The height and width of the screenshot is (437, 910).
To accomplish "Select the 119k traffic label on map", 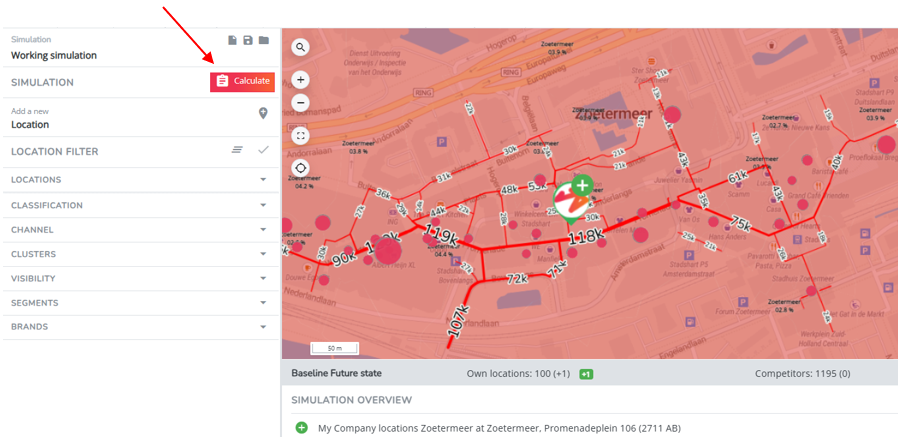I will (442, 235).
